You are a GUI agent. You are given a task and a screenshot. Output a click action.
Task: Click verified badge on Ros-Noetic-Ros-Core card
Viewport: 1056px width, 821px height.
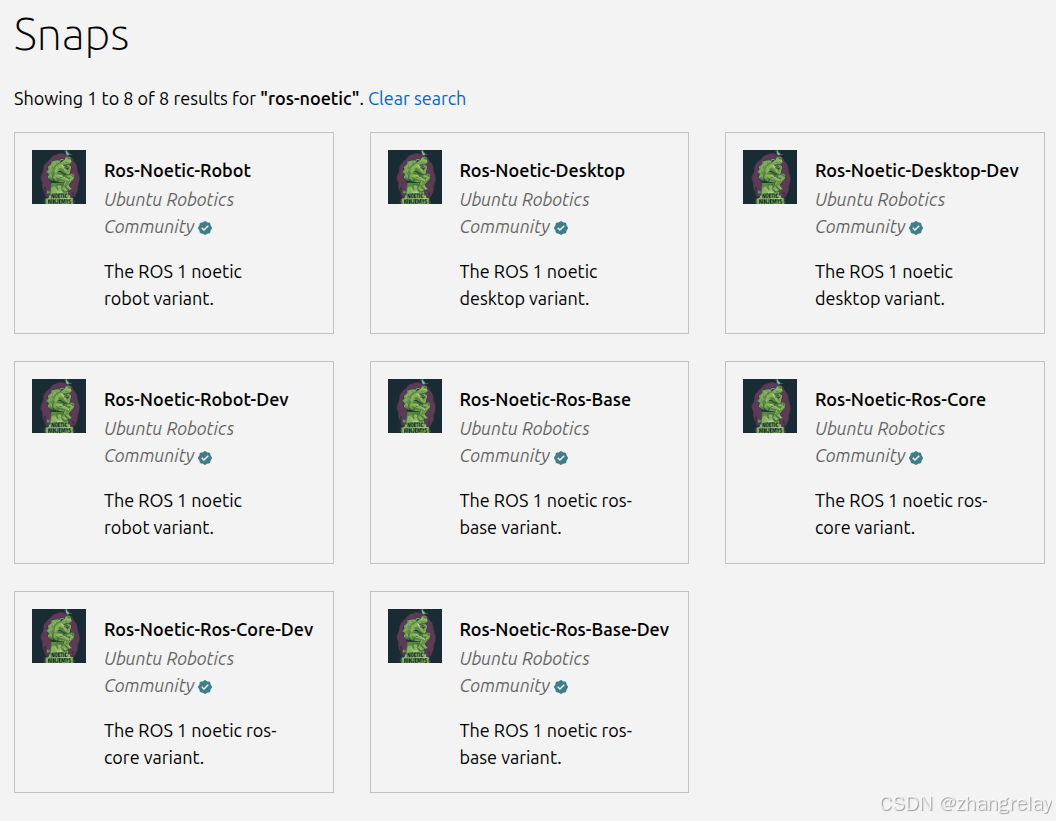916,458
